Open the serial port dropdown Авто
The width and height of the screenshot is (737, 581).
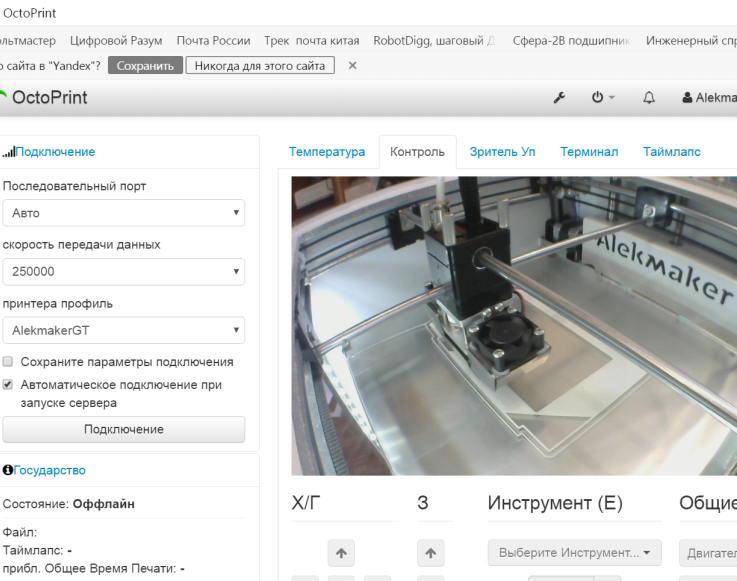tap(124, 213)
